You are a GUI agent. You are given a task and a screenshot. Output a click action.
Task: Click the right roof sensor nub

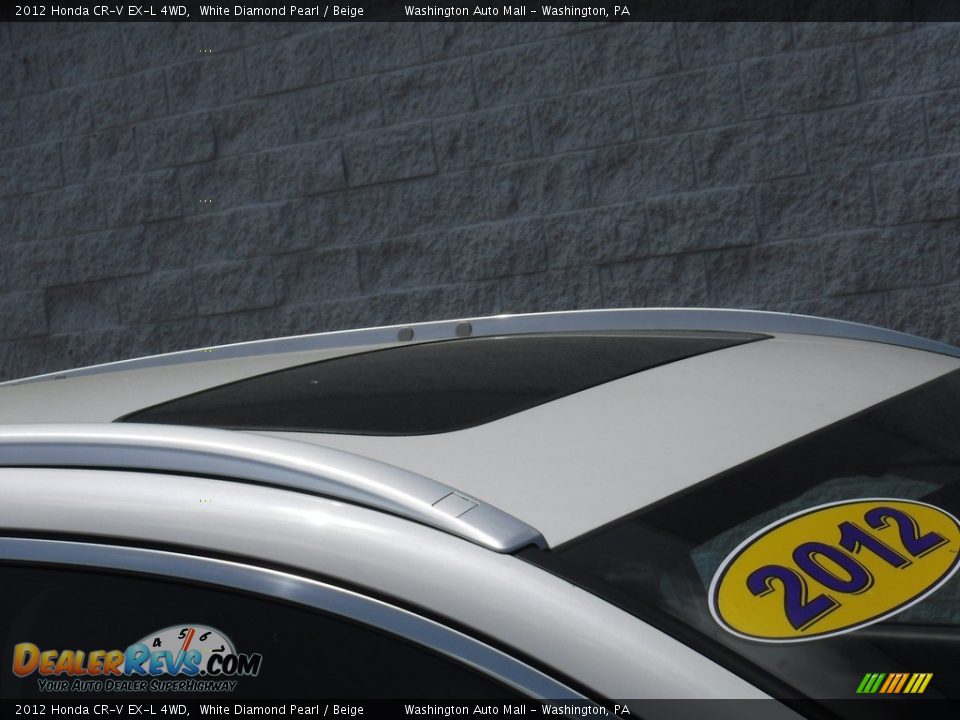[463, 329]
